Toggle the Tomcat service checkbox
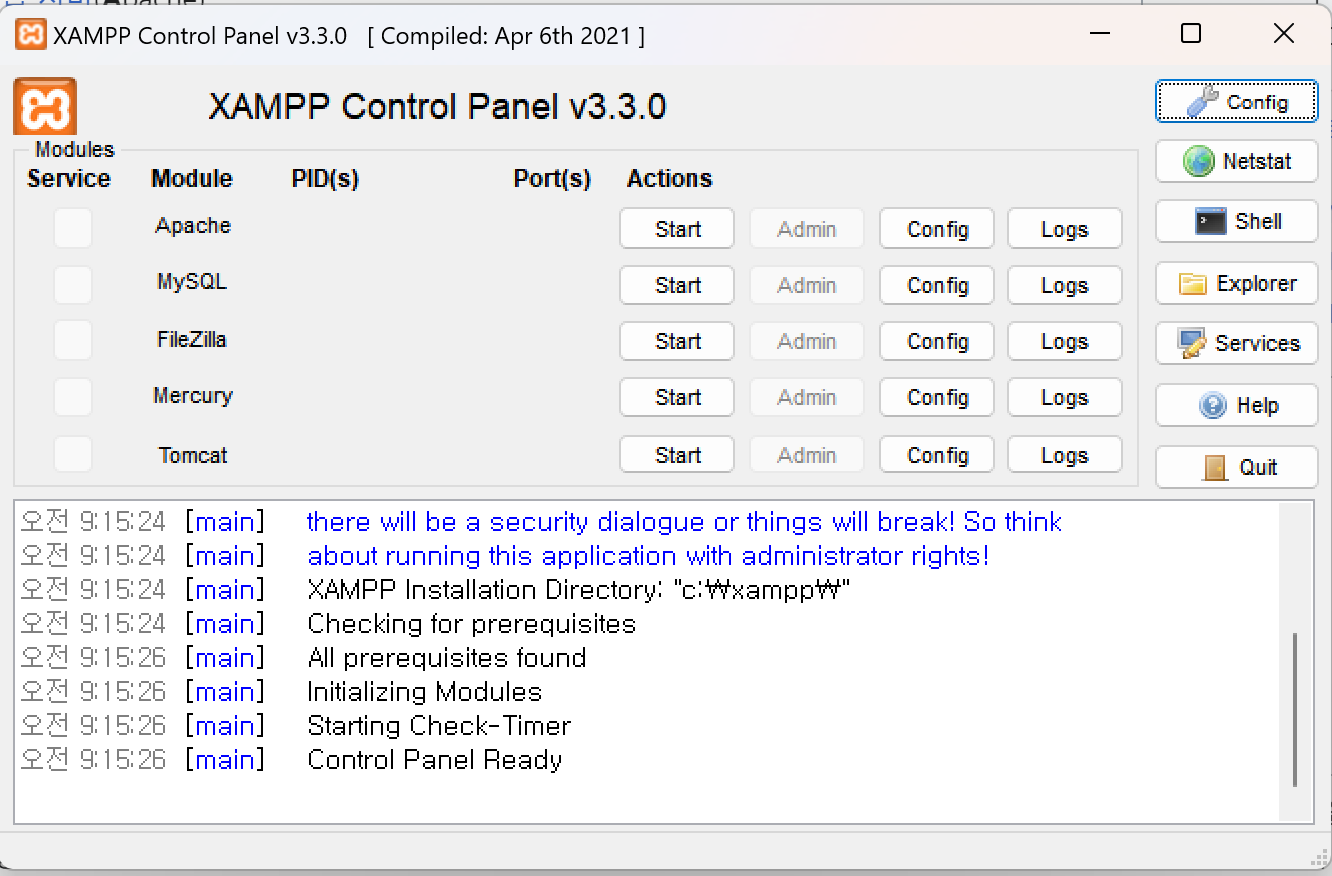This screenshot has width=1332, height=876. tap(73, 454)
